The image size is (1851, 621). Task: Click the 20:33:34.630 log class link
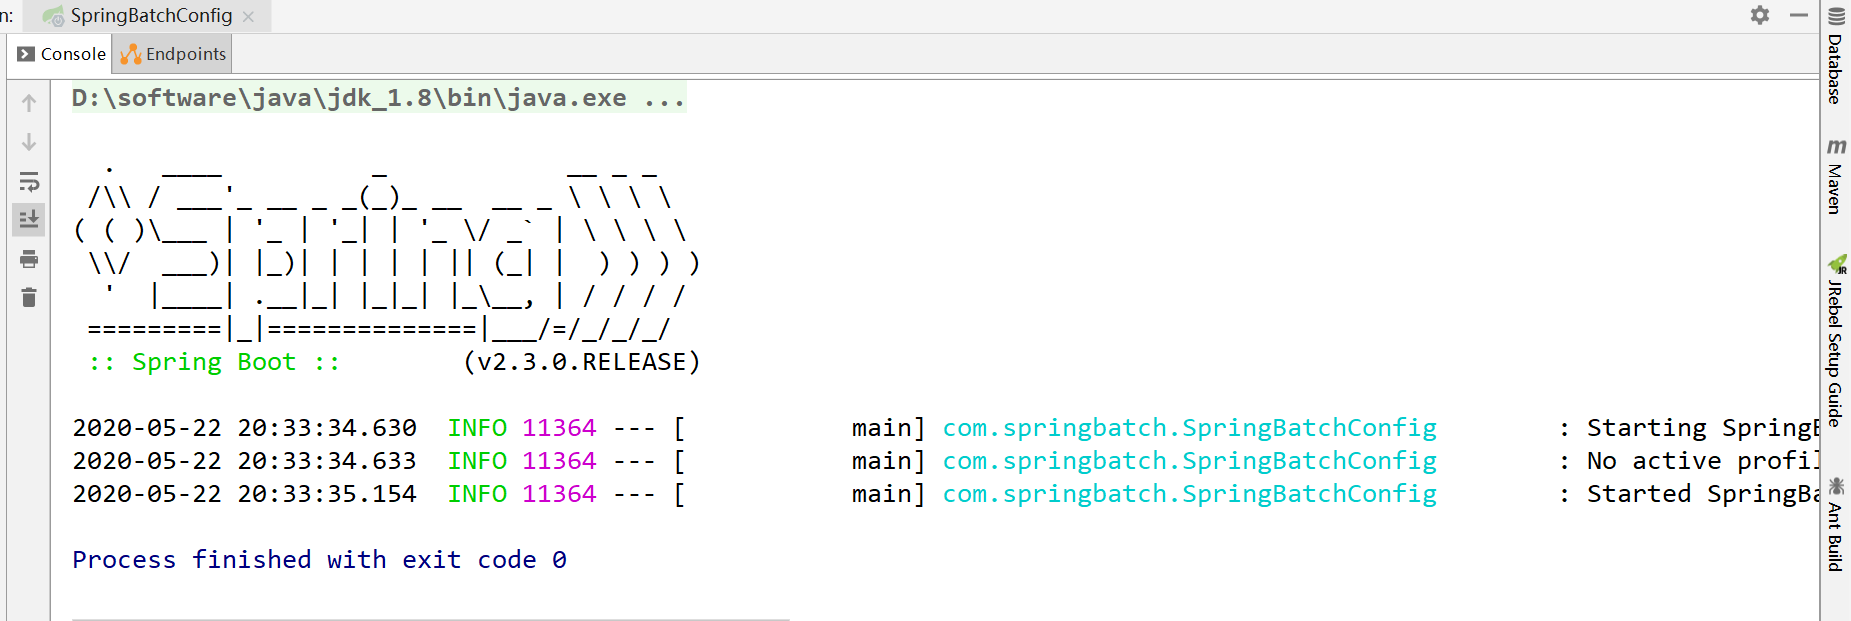coord(1189,428)
